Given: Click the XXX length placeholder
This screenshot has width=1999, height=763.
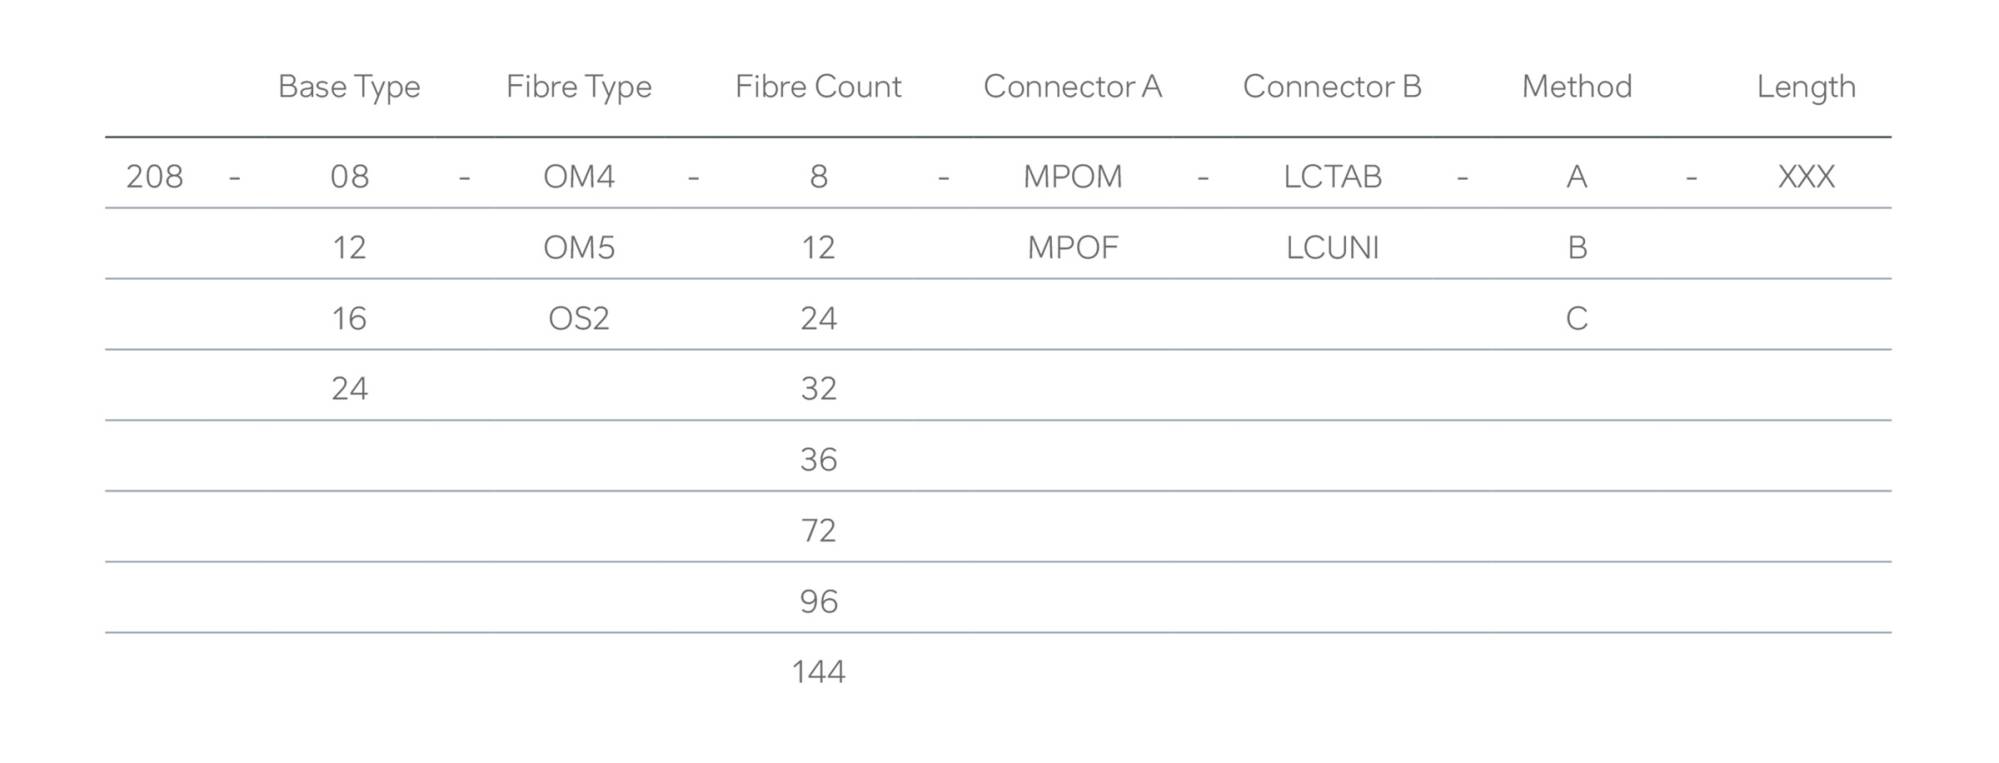Looking at the screenshot, I should pos(1806,176).
